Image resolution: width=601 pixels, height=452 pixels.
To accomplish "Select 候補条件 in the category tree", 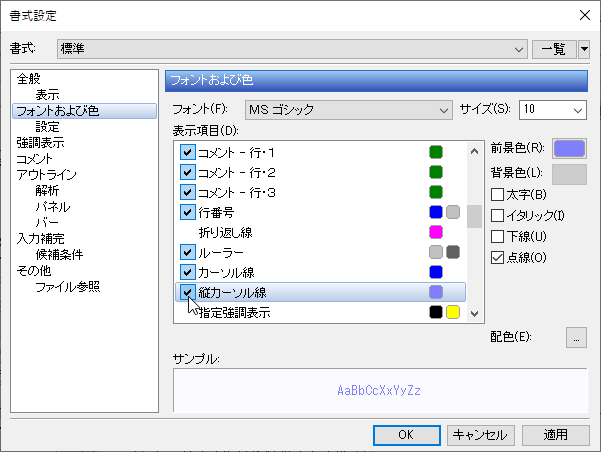I will tap(59, 255).
